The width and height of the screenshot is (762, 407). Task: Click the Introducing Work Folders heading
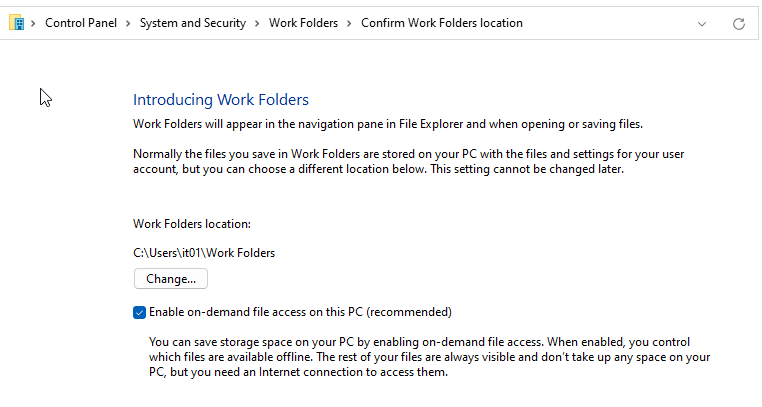221,100
